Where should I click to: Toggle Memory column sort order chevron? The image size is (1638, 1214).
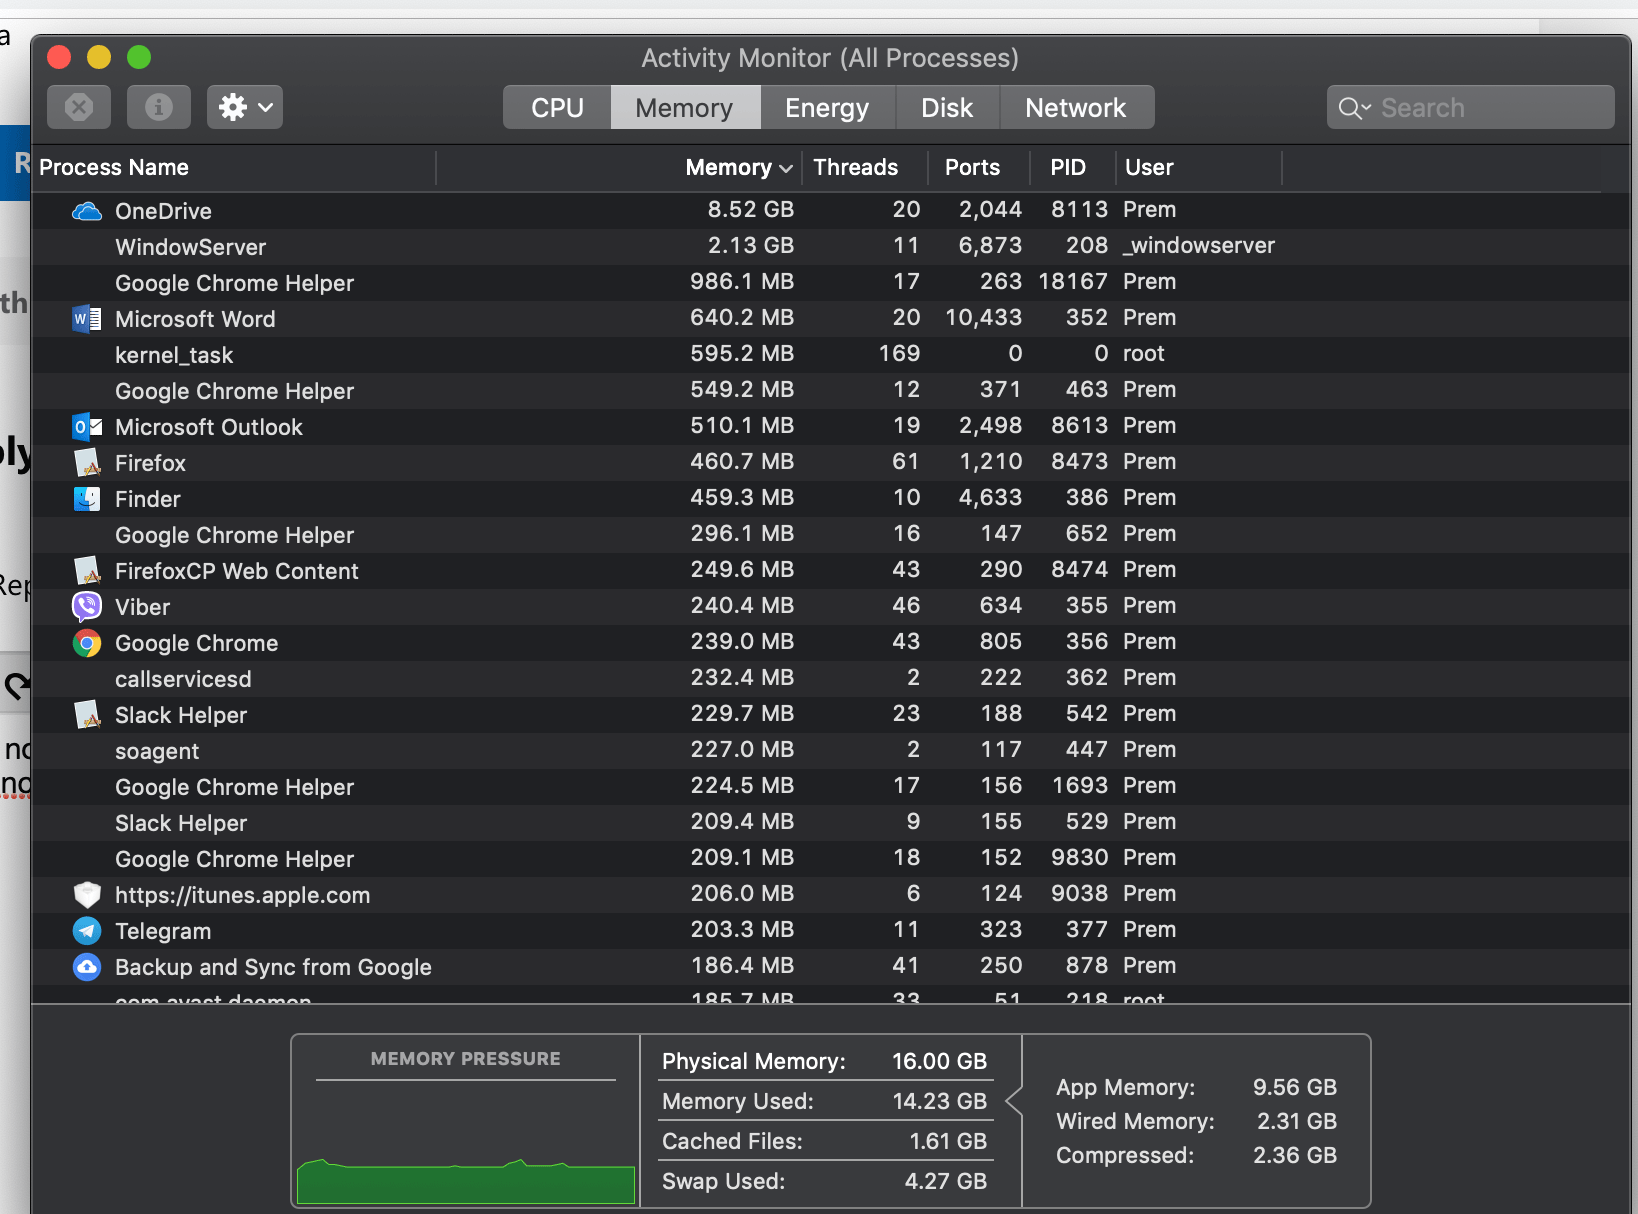pyautogui.click(x=786, y=168)
